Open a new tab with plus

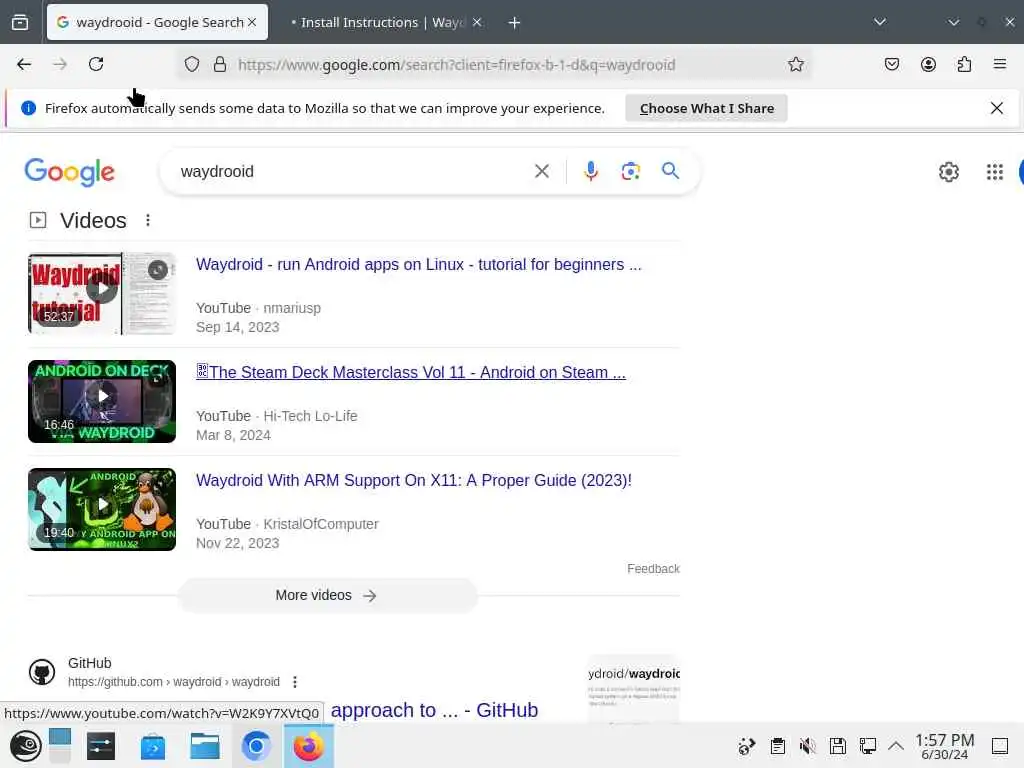(514, 23)
